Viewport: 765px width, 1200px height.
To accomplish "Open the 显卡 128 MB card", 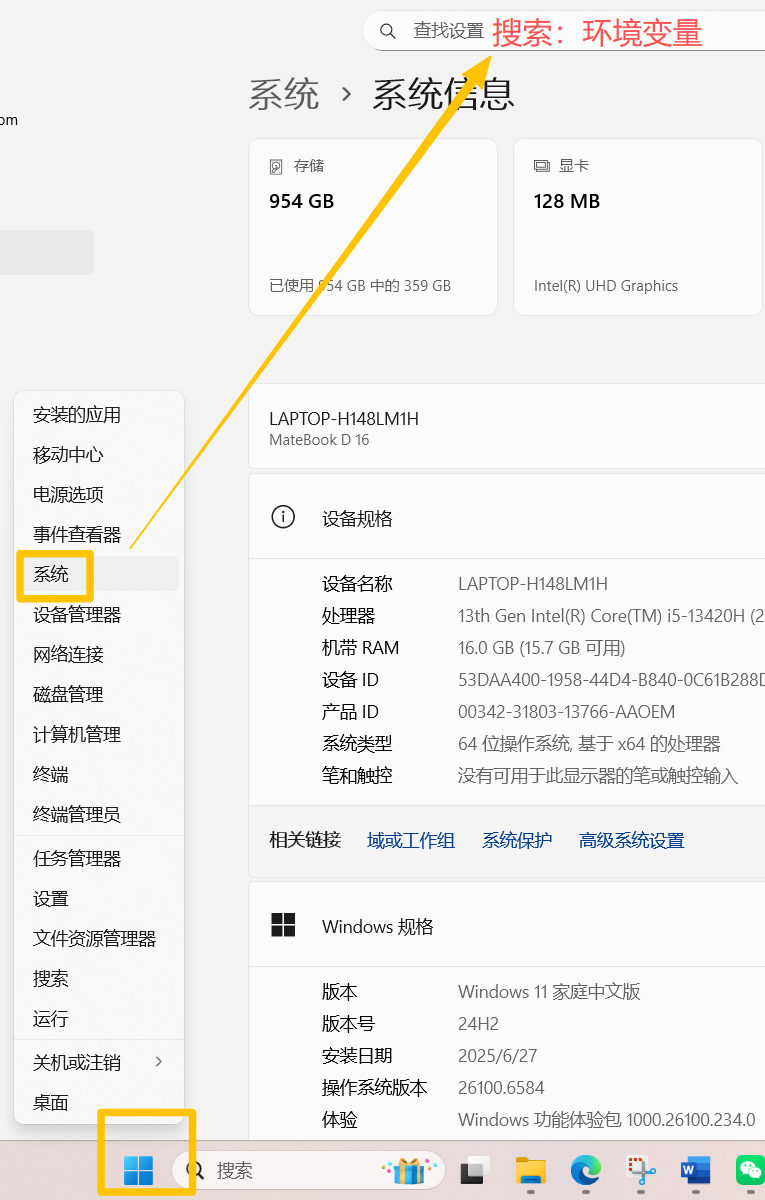I will (x=639, y=227).
